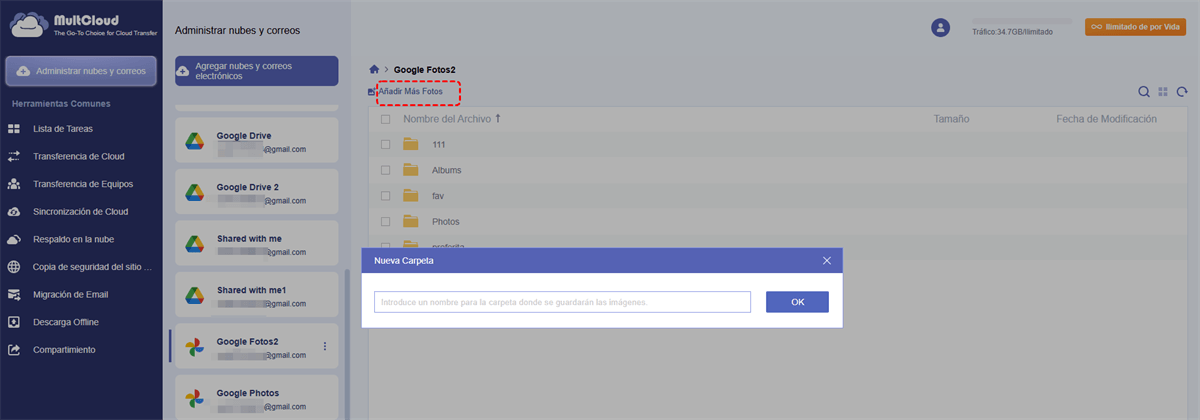Click OK in Nueva Carpeta dialog
Image resolution: width=1200 pixels, height=420 pixels.
click(797, 302)
